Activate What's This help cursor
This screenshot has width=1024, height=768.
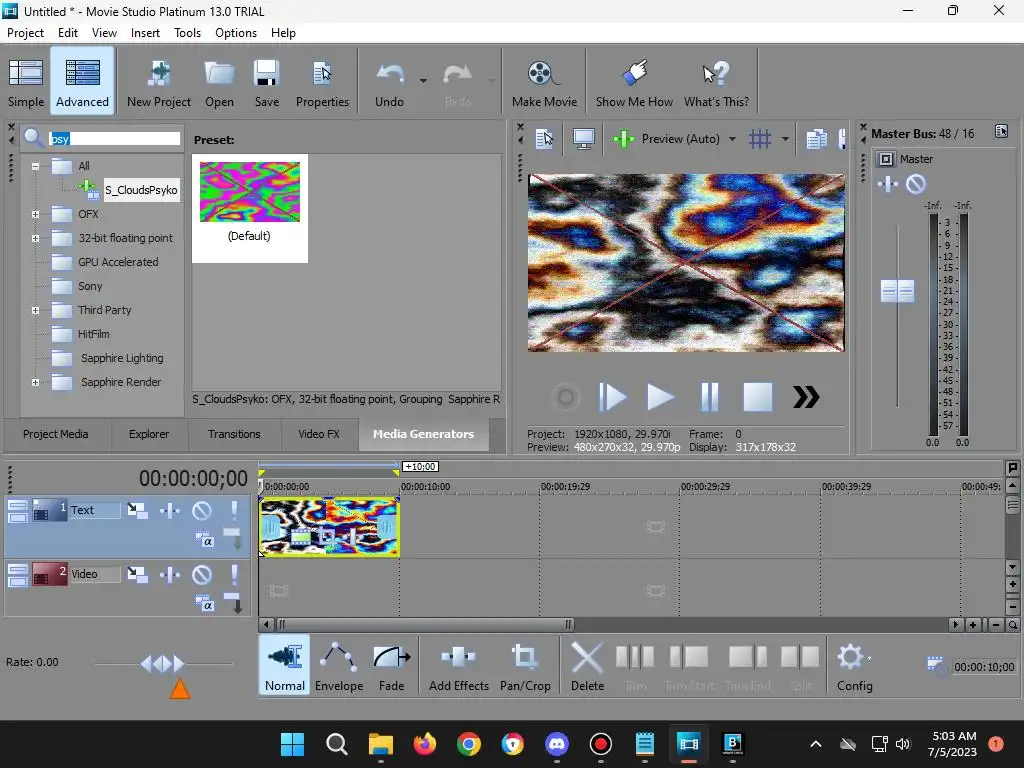(716, 83)
